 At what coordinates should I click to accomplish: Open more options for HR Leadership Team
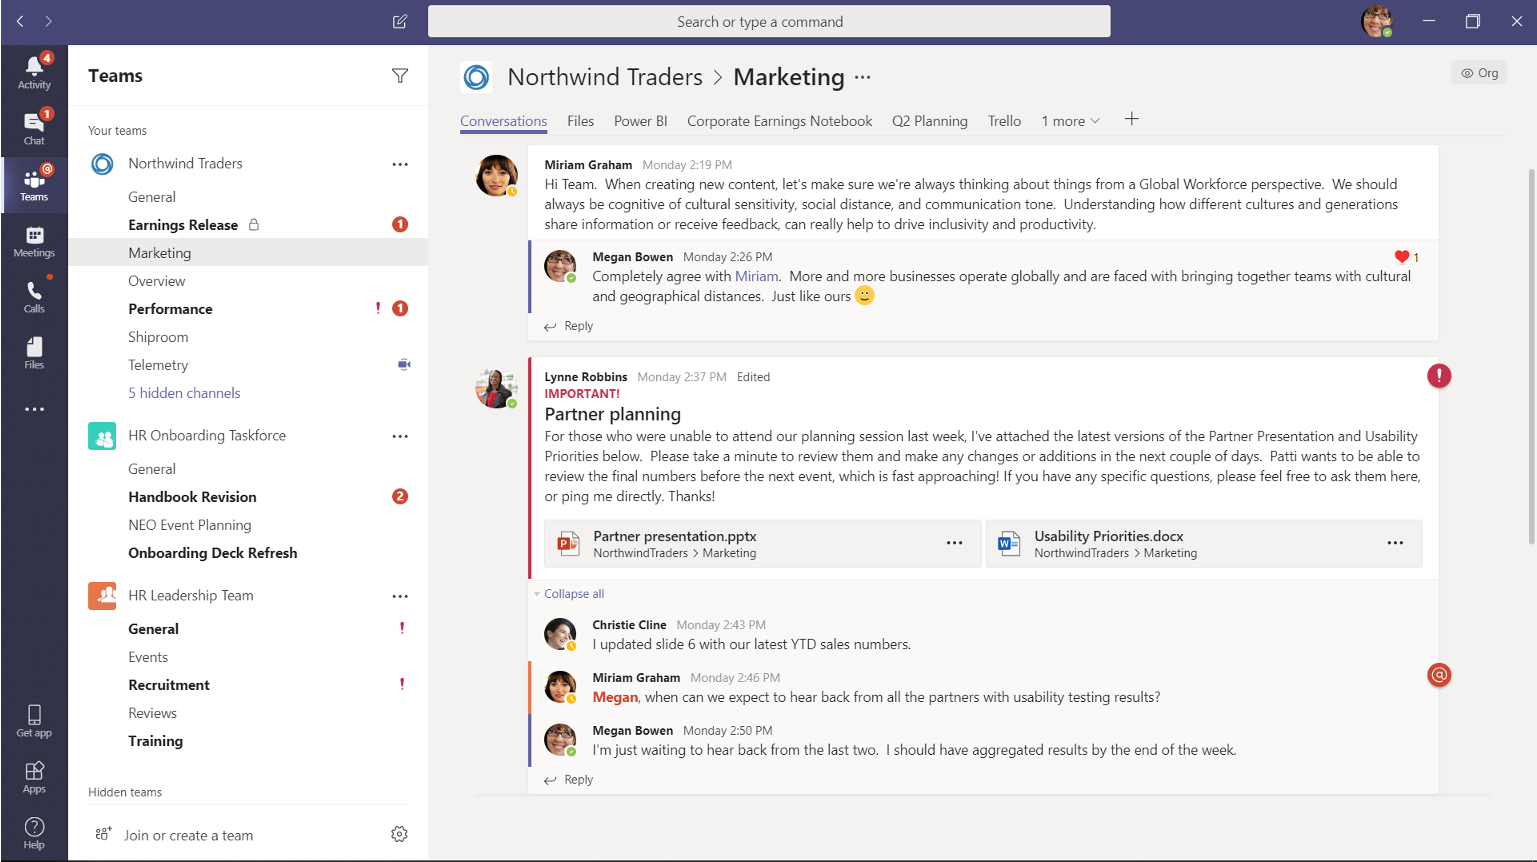400,596
